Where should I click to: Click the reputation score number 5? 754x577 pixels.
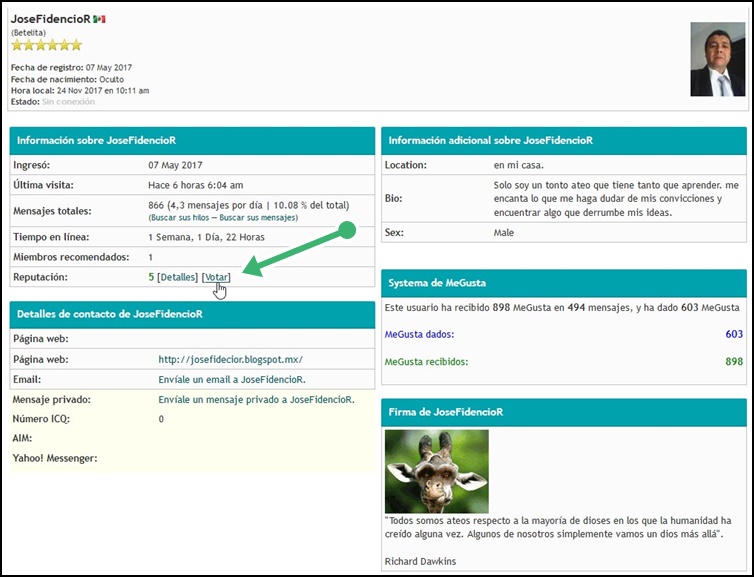[151, 277]
